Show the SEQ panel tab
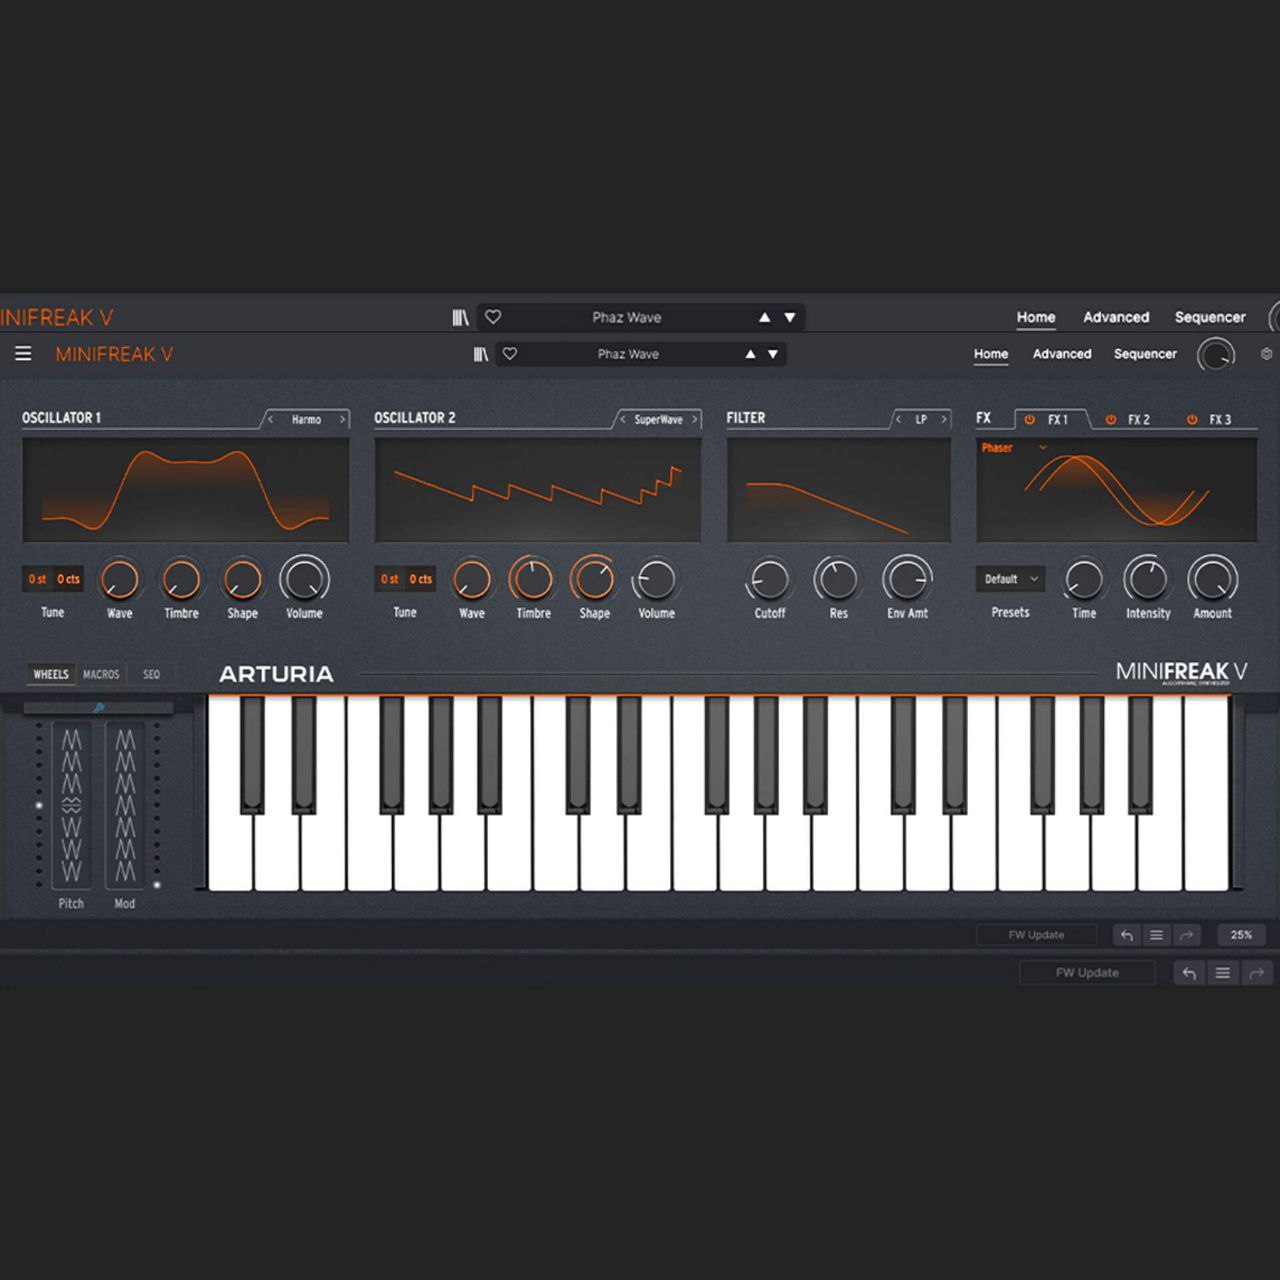Image resolution: width=1280 pixels, height=1280 pixels. [x=151, y=675]
